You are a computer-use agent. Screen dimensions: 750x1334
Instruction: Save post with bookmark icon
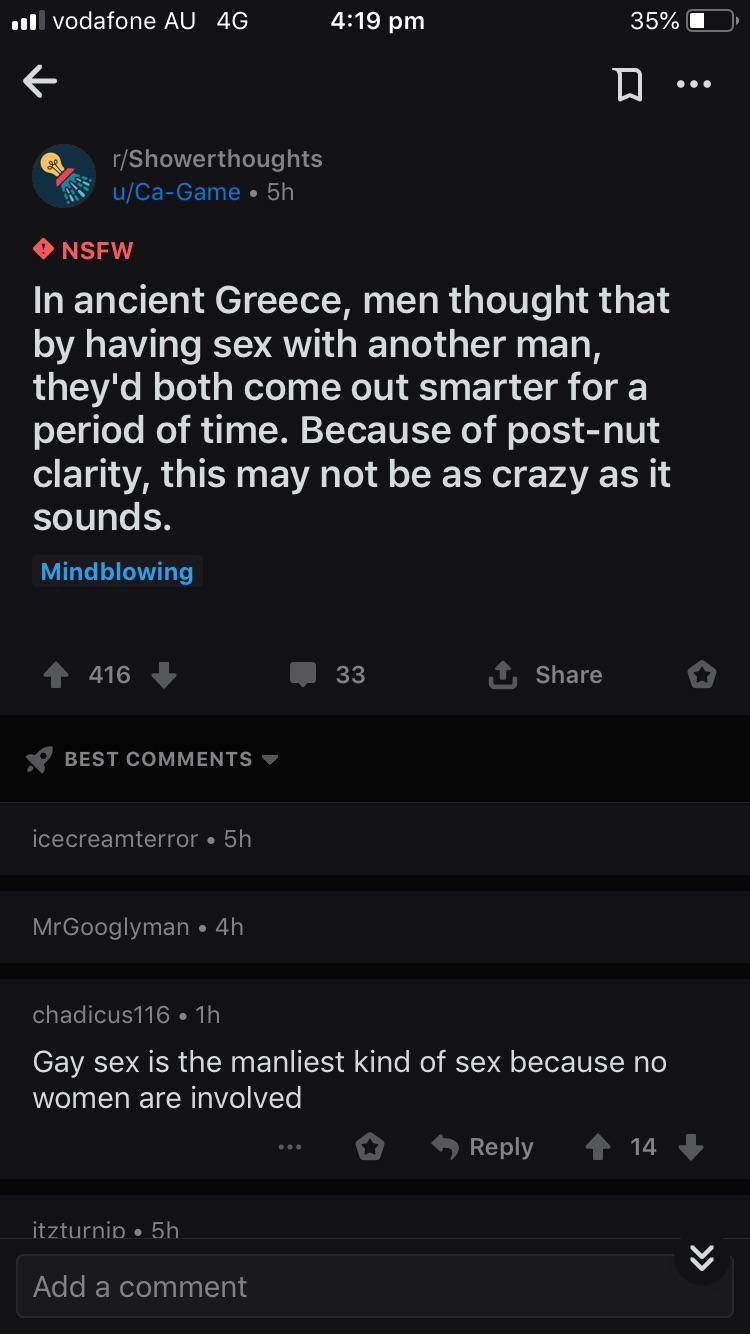[x=628, y=85]
